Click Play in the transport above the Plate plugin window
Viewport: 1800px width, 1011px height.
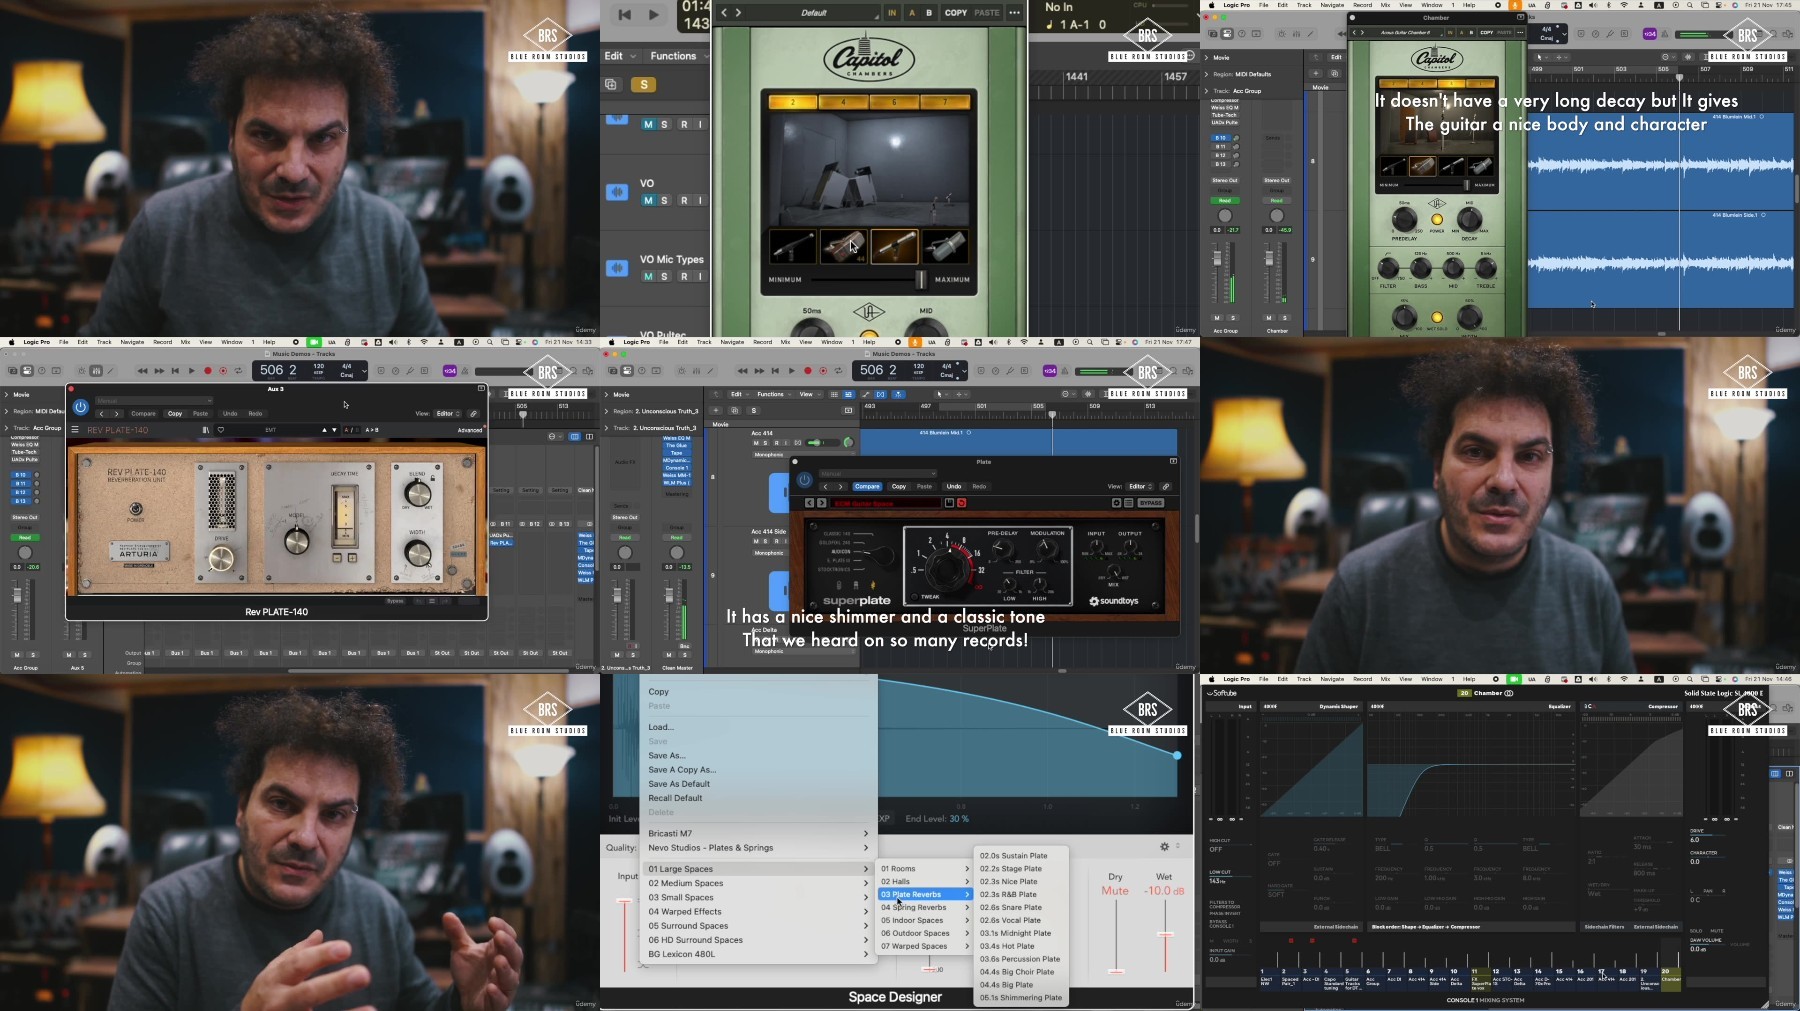(791, 371)
